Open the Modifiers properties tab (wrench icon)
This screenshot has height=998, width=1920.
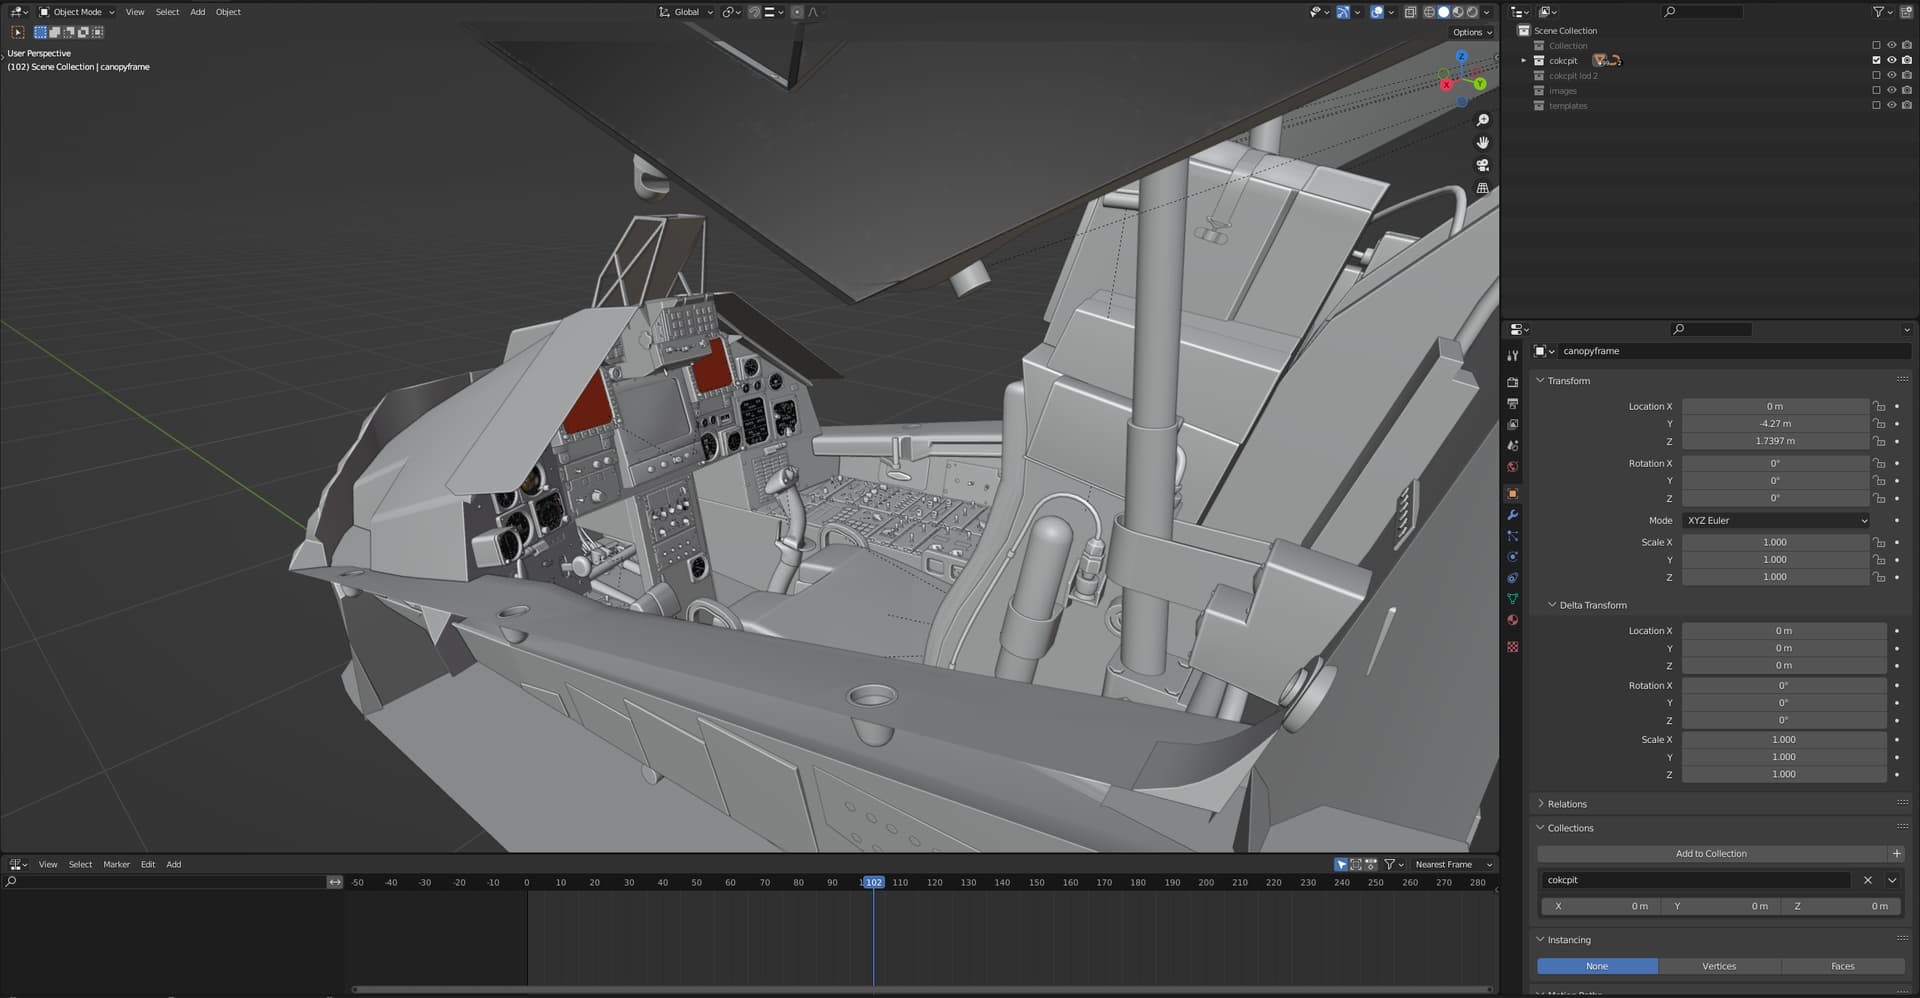tap(1512, 515)
